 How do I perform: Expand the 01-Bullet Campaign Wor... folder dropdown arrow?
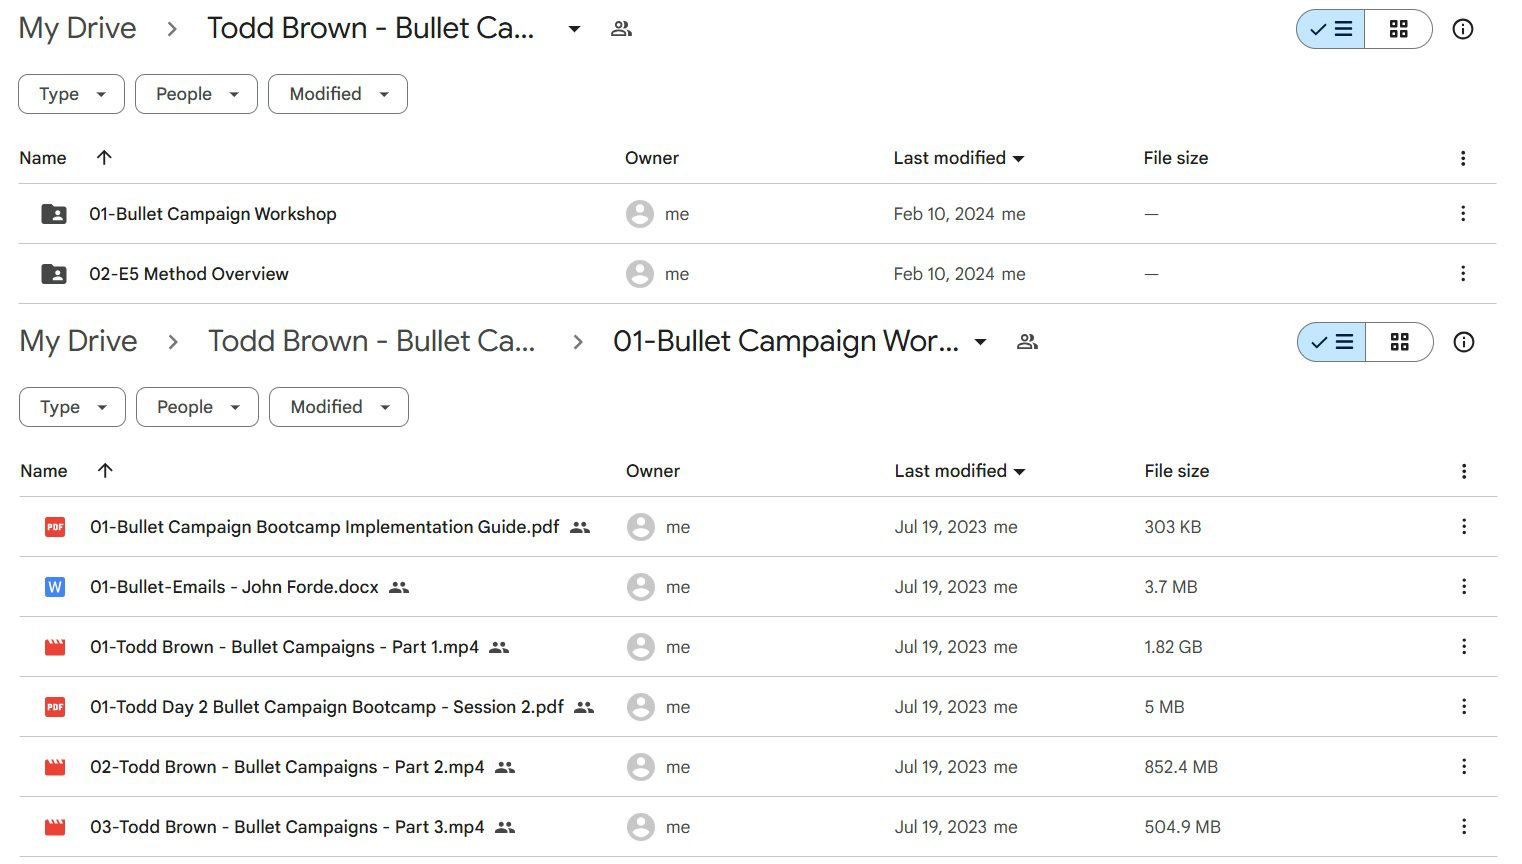click(x=980, y=342)
